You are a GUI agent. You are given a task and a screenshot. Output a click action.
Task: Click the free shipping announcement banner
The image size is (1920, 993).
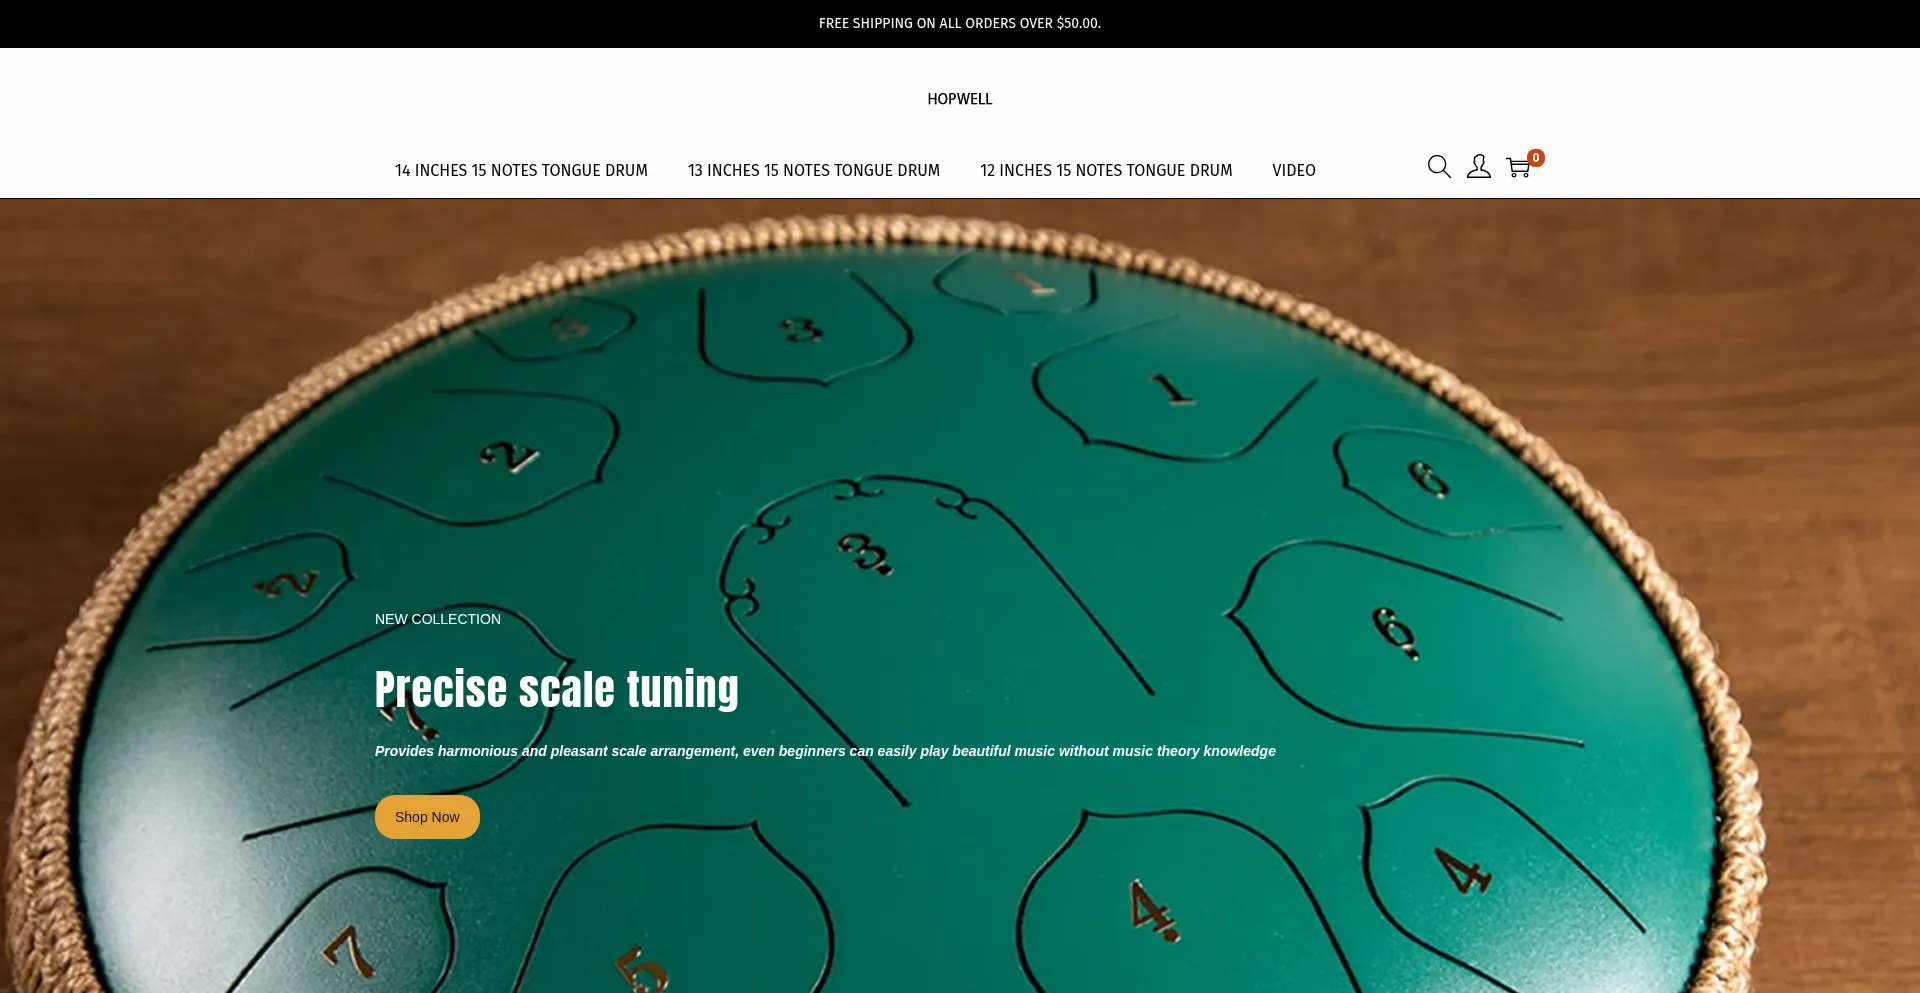959,23
